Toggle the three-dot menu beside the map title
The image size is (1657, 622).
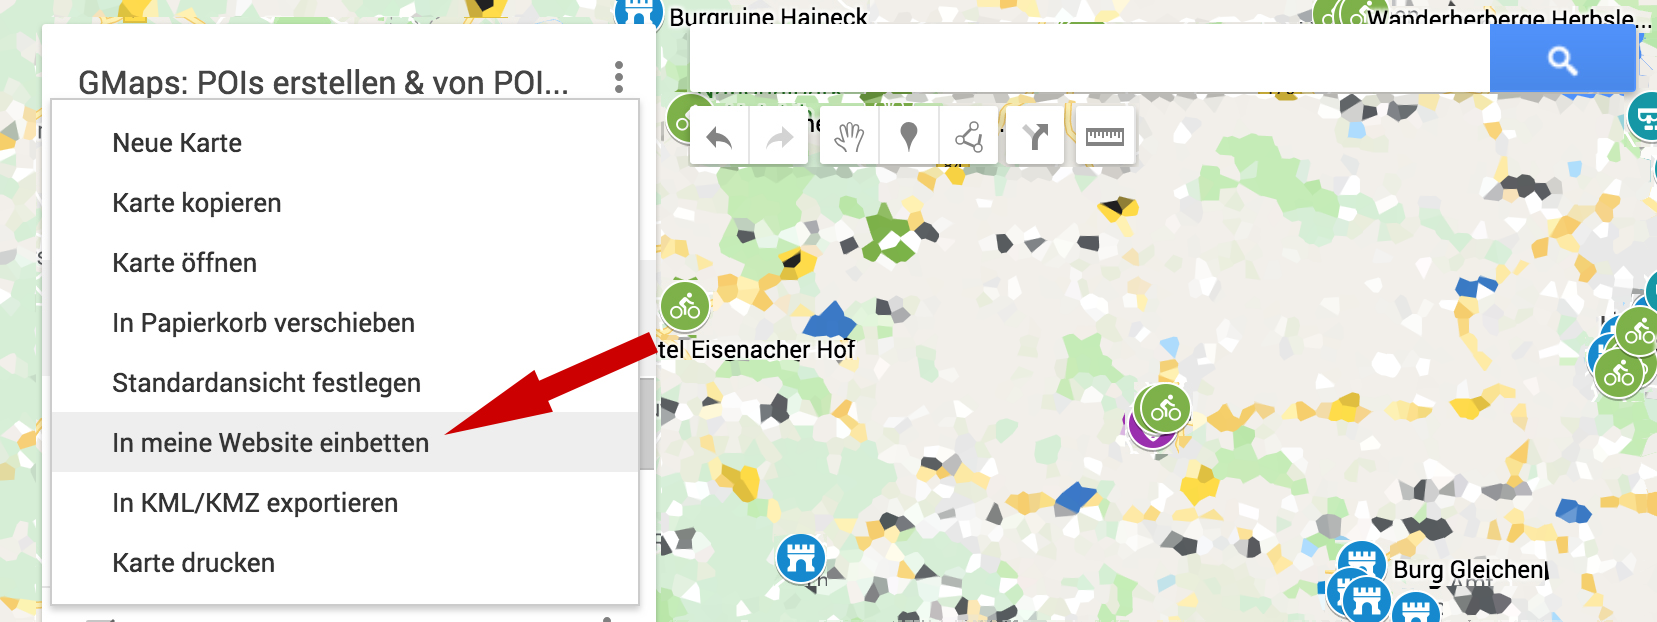(619, 77)
